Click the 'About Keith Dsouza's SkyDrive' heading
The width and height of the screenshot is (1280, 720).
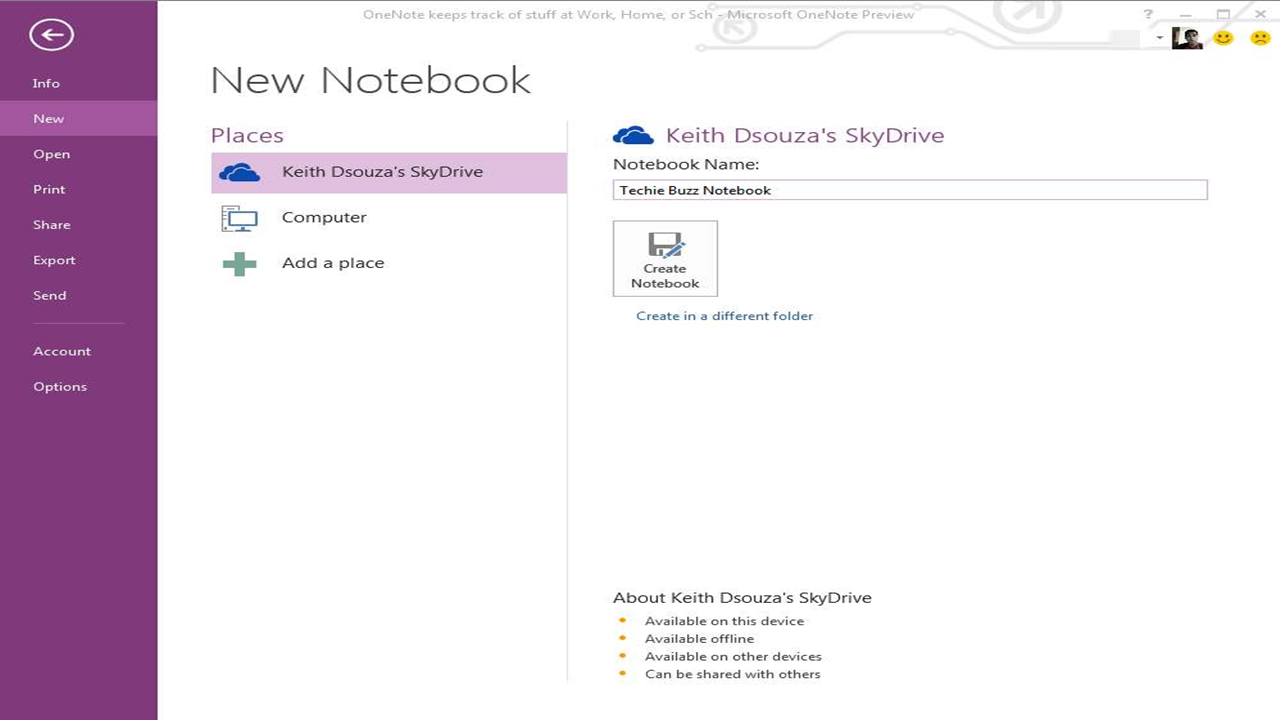click(742, 598)
